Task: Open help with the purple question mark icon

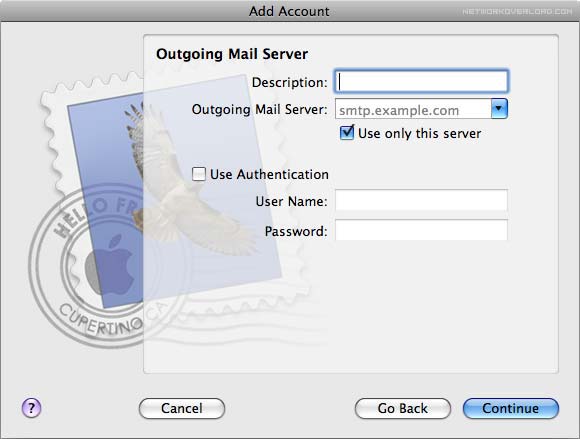Action: pyautogui.click(x=31, y=408)
